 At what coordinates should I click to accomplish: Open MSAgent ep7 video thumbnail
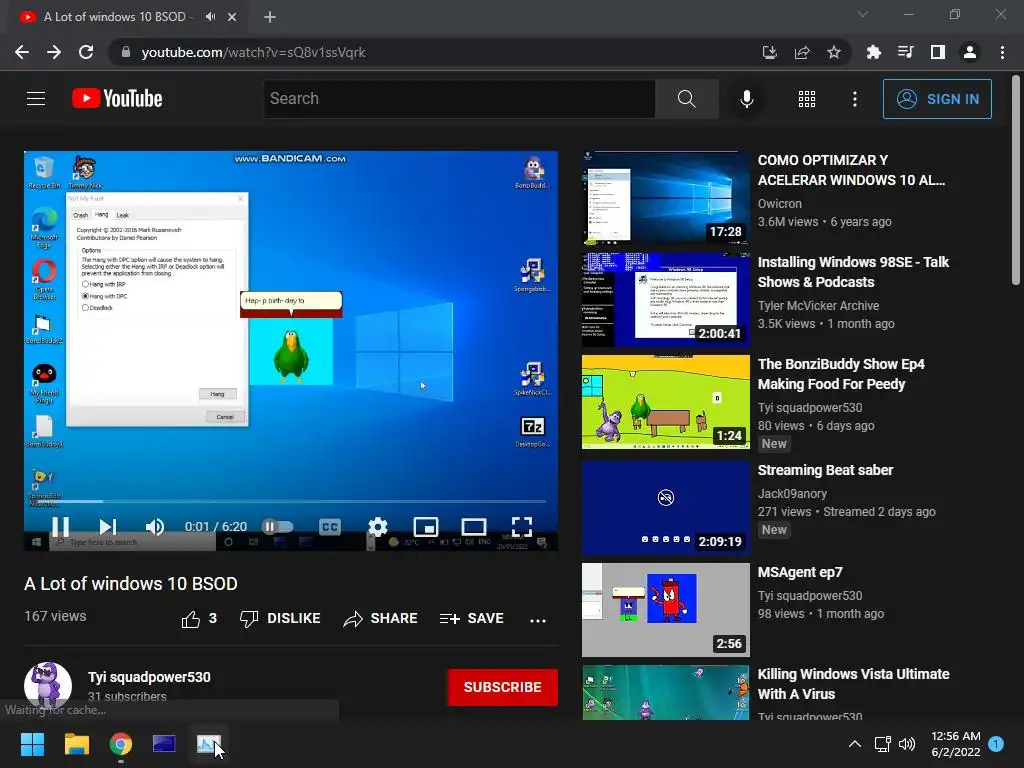tap(665, 610)
